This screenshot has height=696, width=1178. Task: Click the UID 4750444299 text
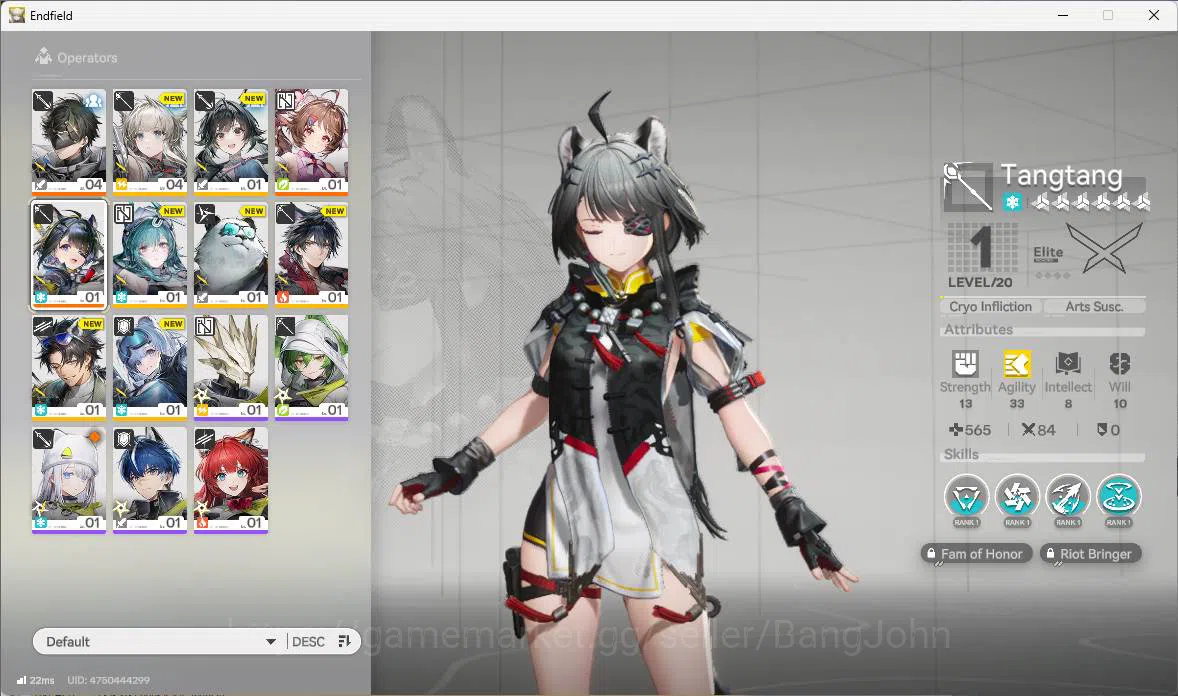pos(108,680)
